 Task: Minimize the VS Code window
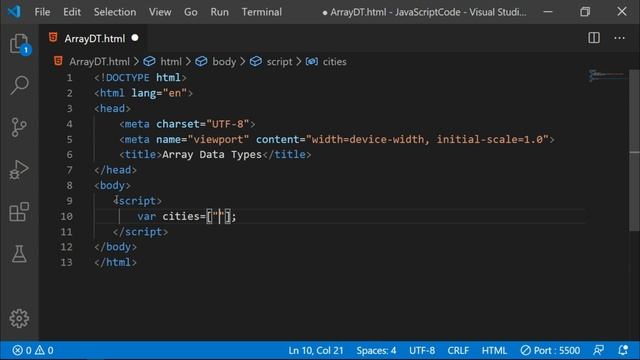(x=548, y=11)
